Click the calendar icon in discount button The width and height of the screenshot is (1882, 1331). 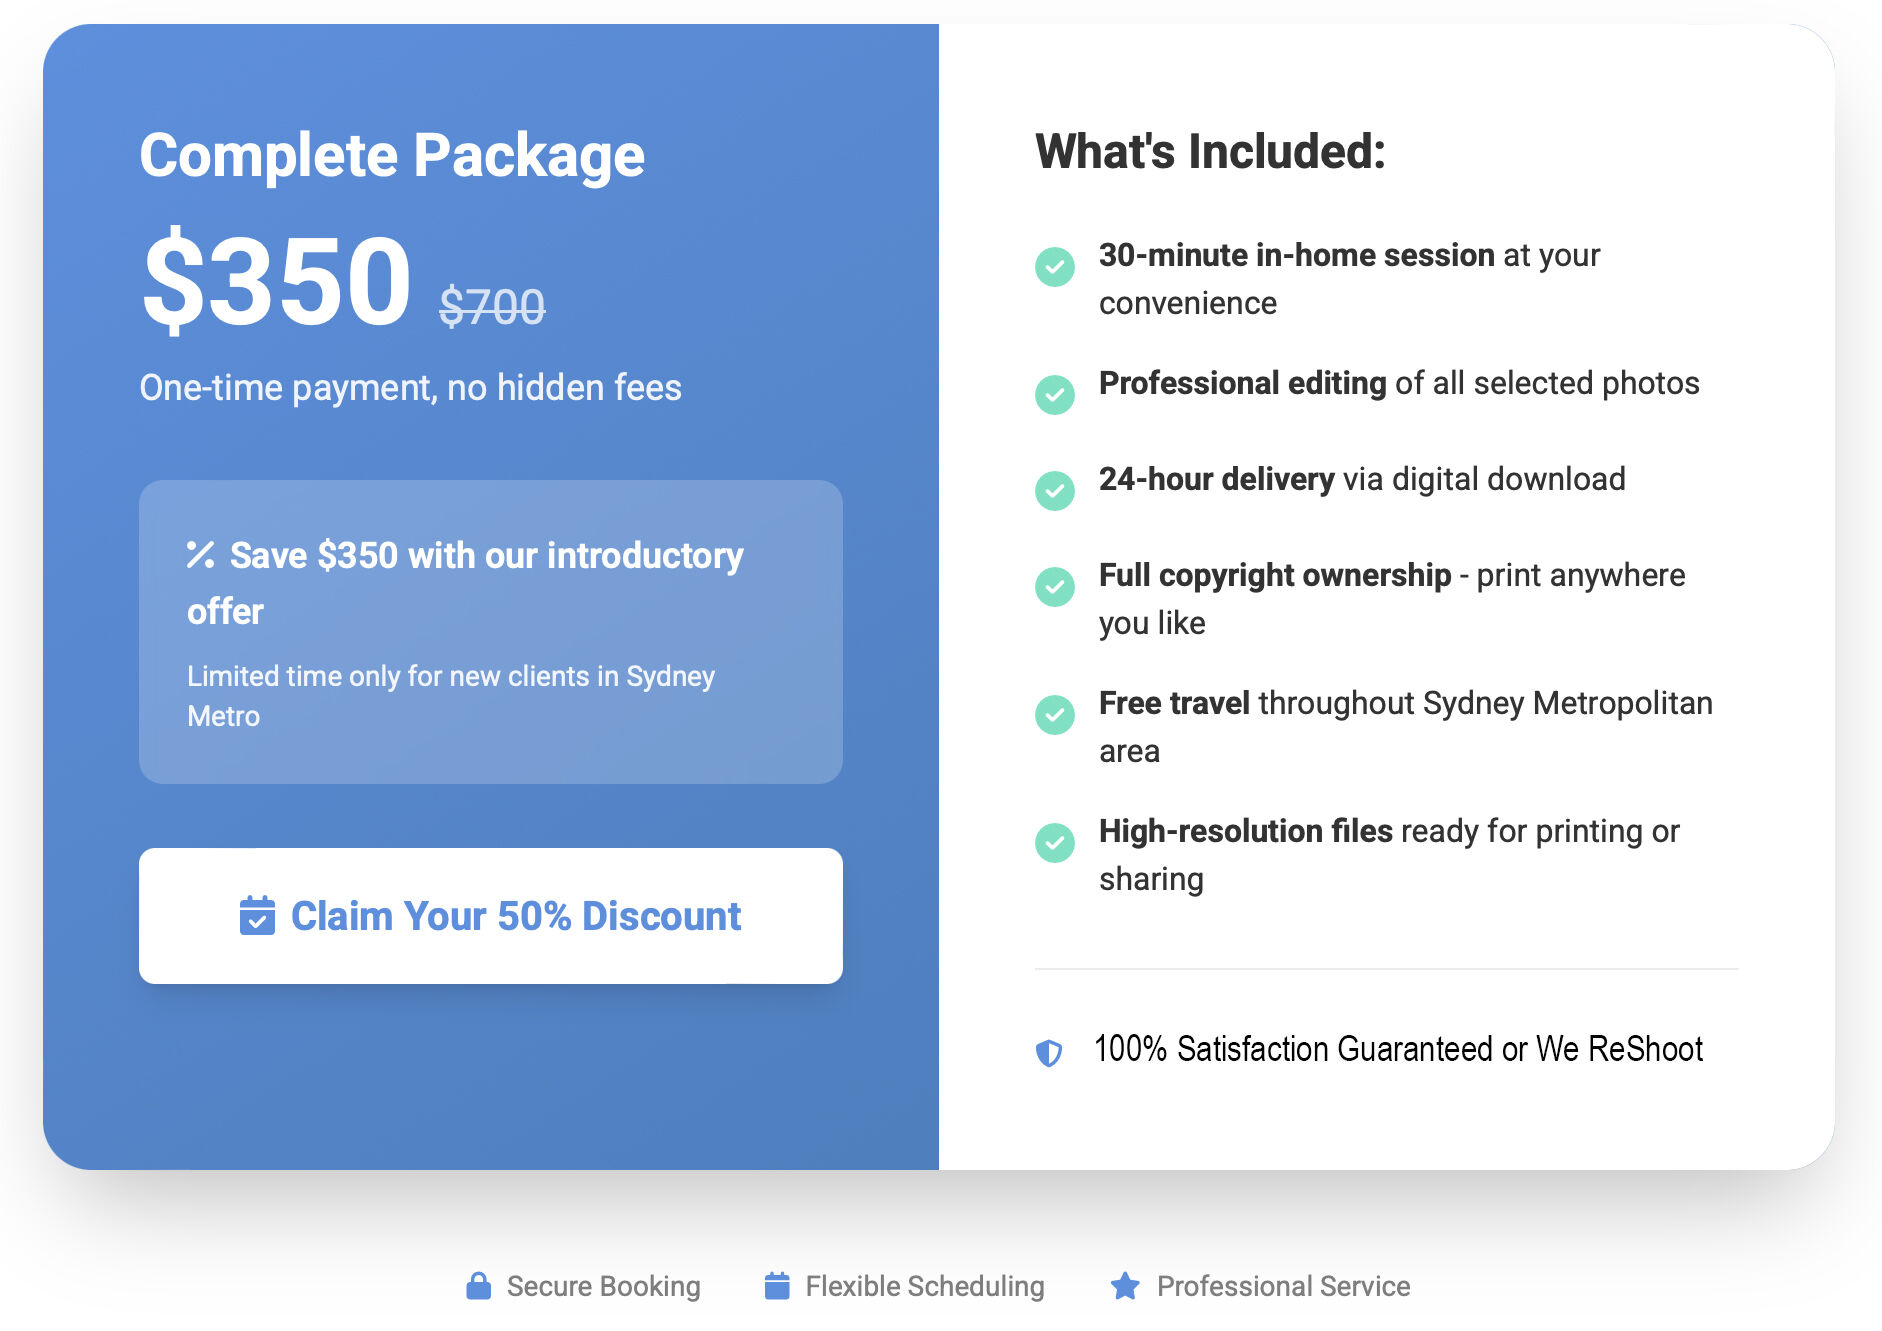(x=257, y=916)
